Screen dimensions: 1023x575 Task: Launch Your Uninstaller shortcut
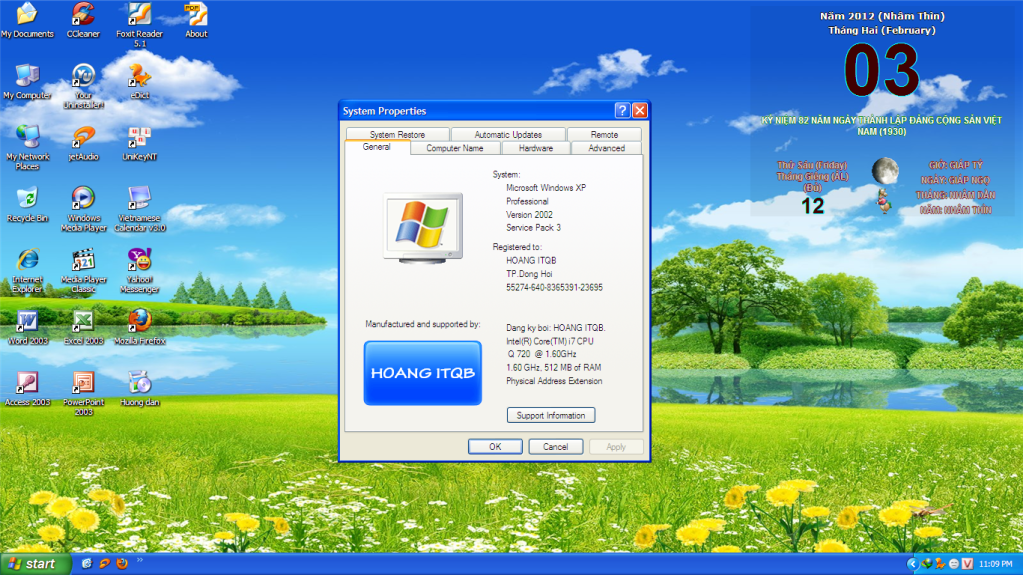tap(83, 86)
